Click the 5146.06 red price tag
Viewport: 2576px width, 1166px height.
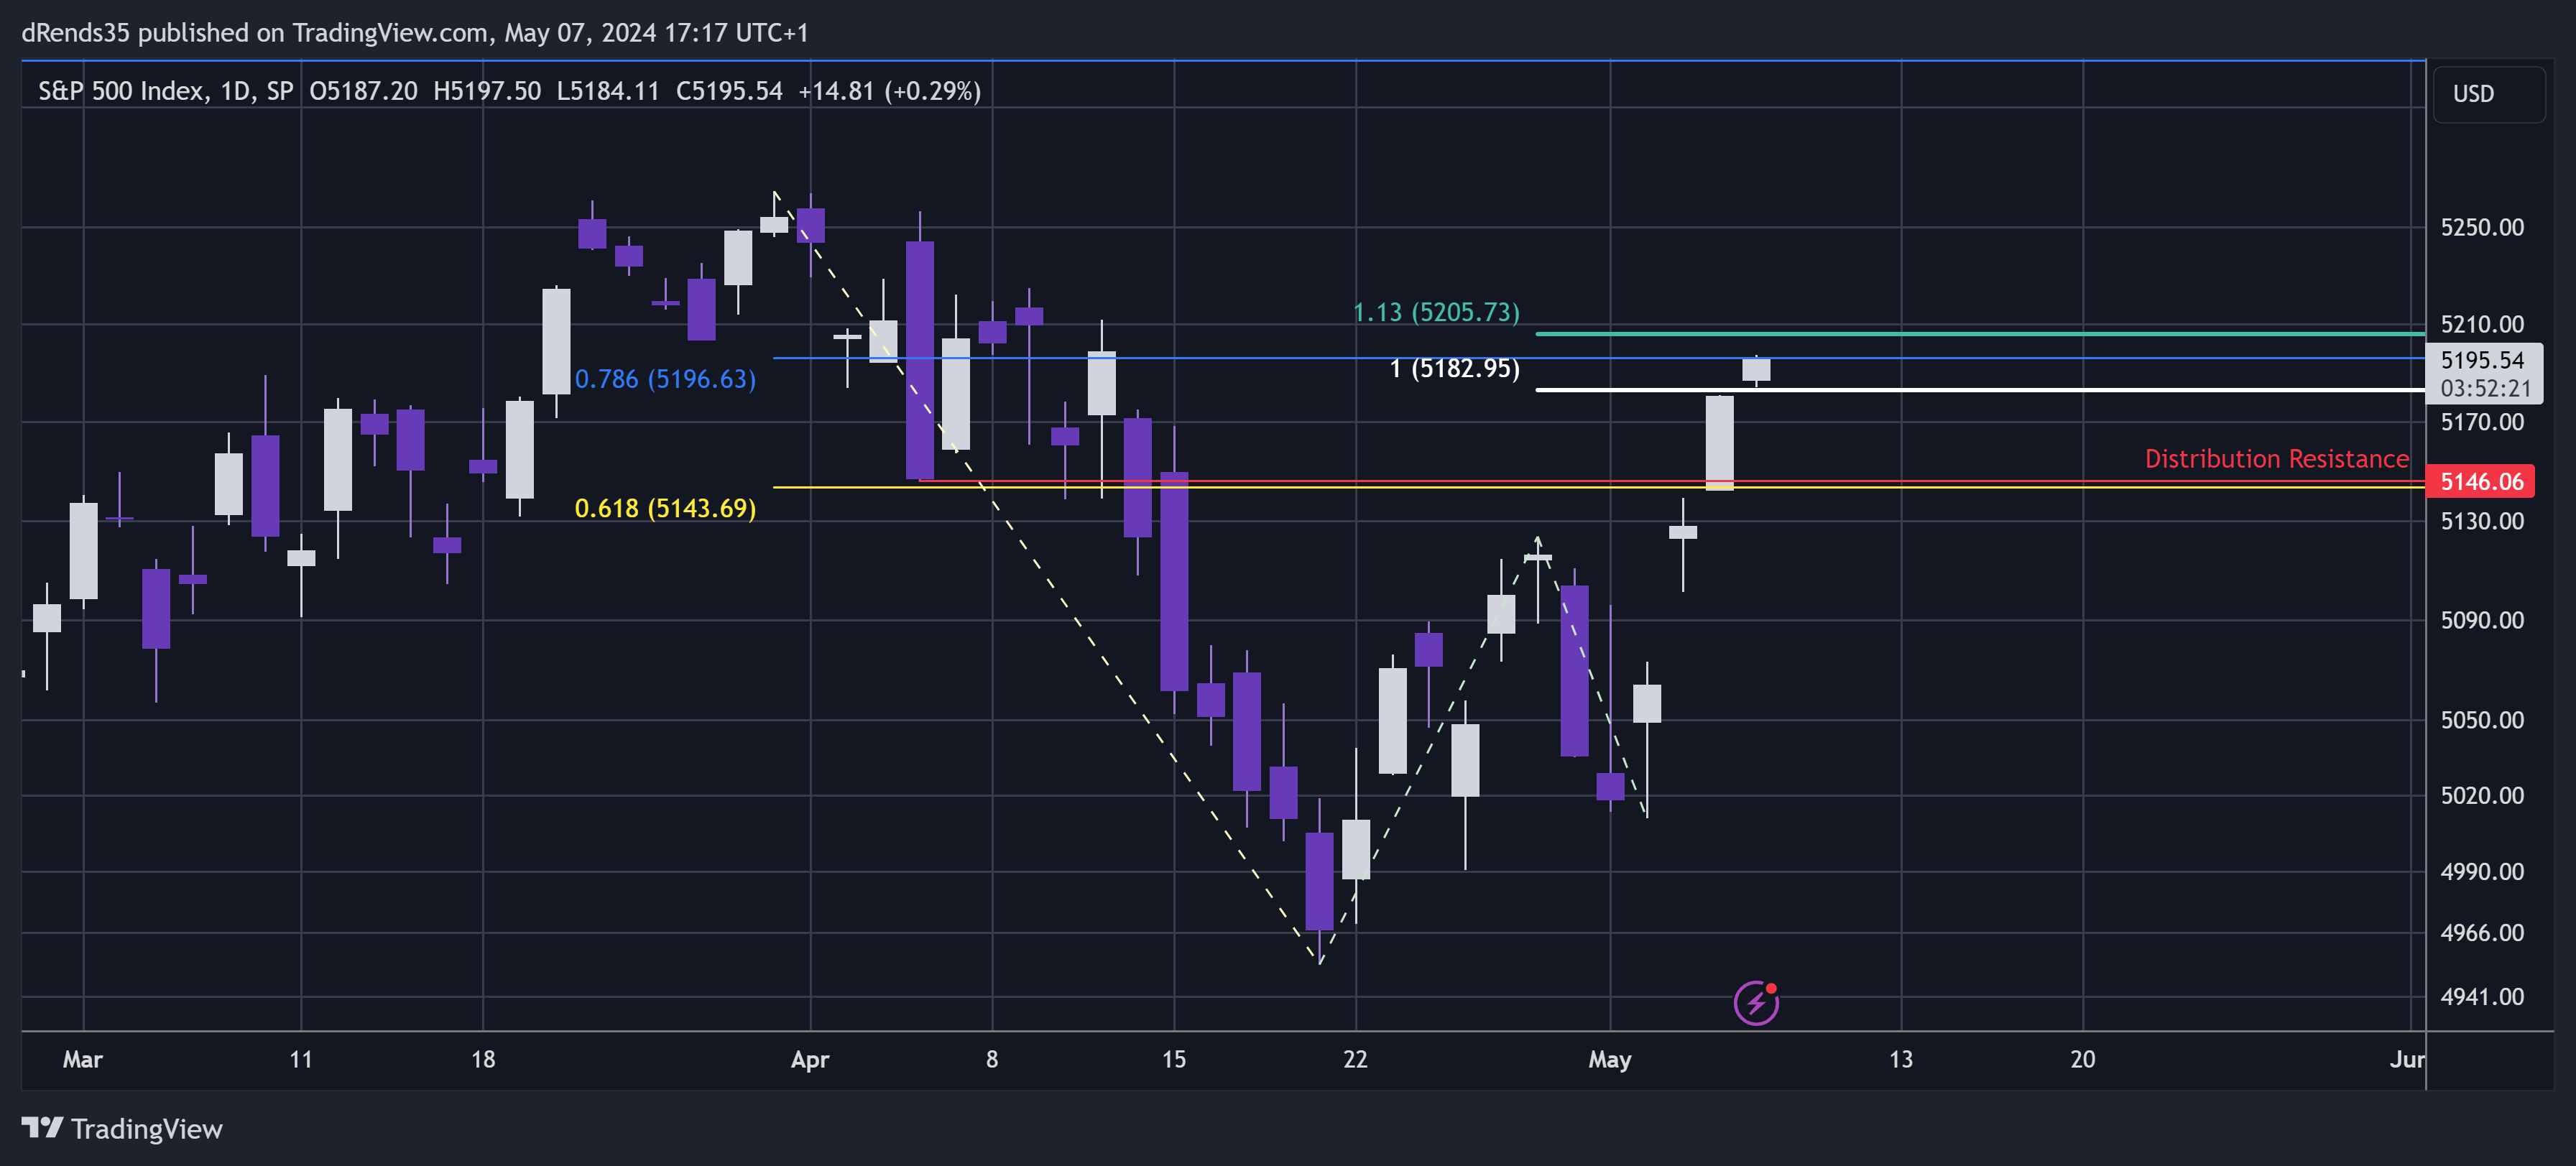pos(2481,482)
